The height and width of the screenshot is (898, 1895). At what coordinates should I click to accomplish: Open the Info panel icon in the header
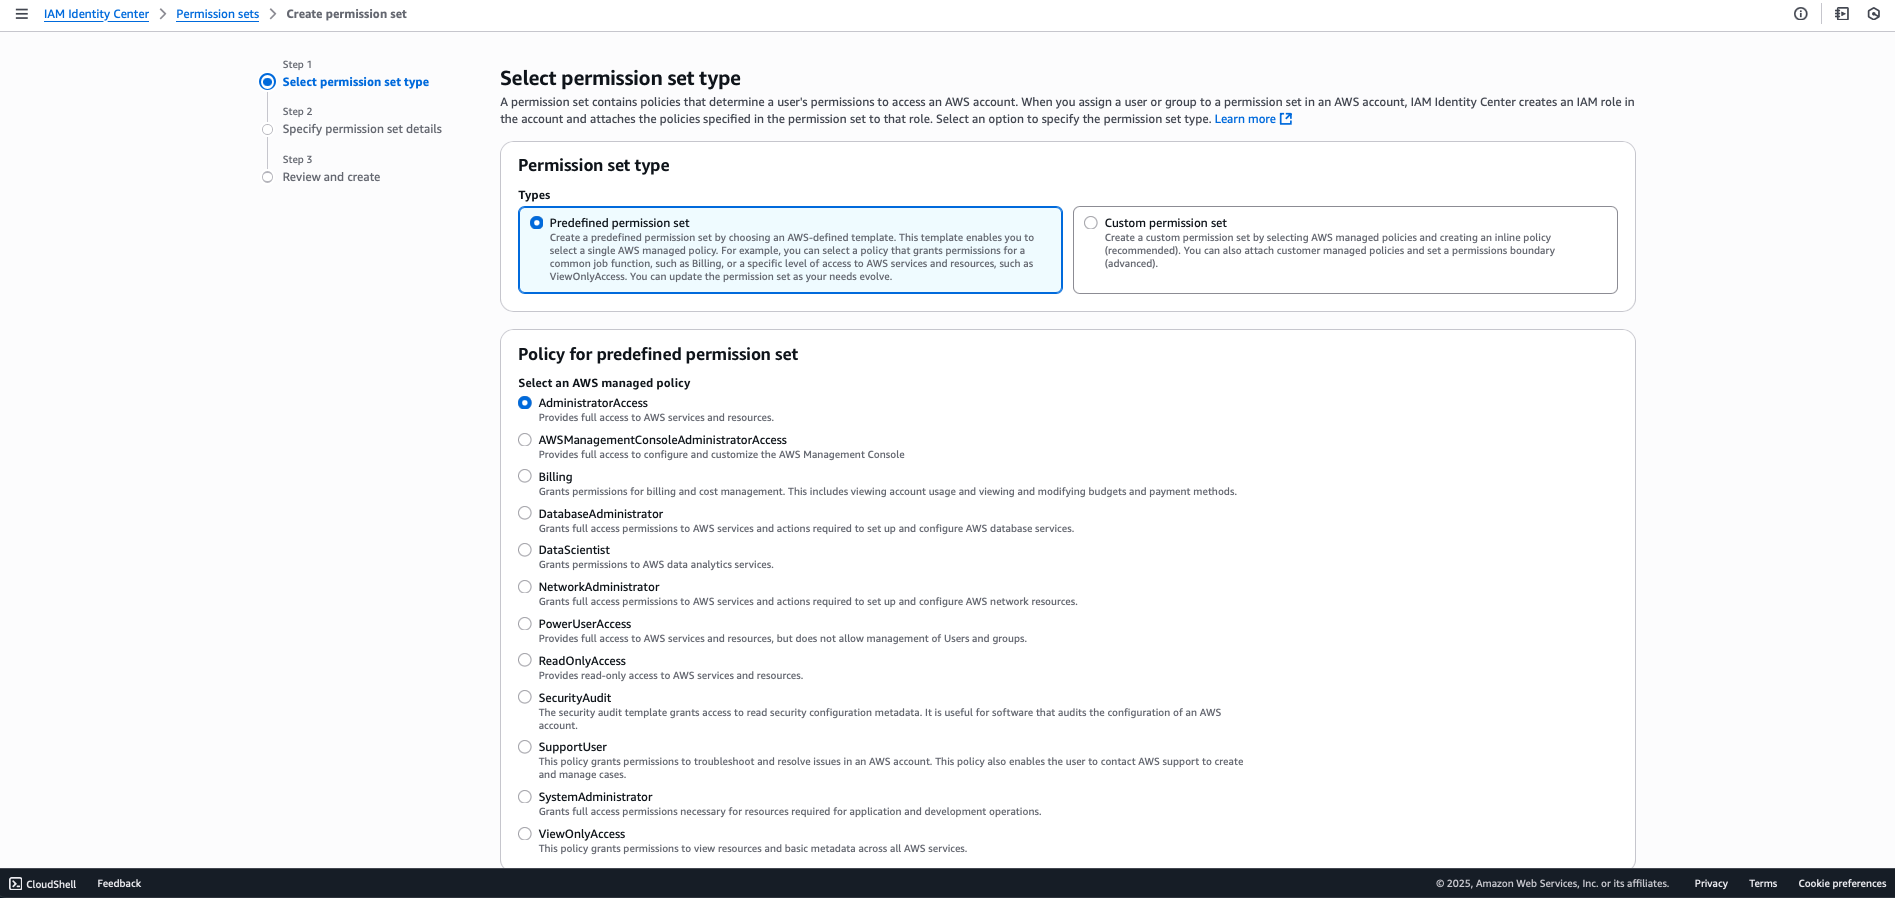click(x=1801, y=14)
